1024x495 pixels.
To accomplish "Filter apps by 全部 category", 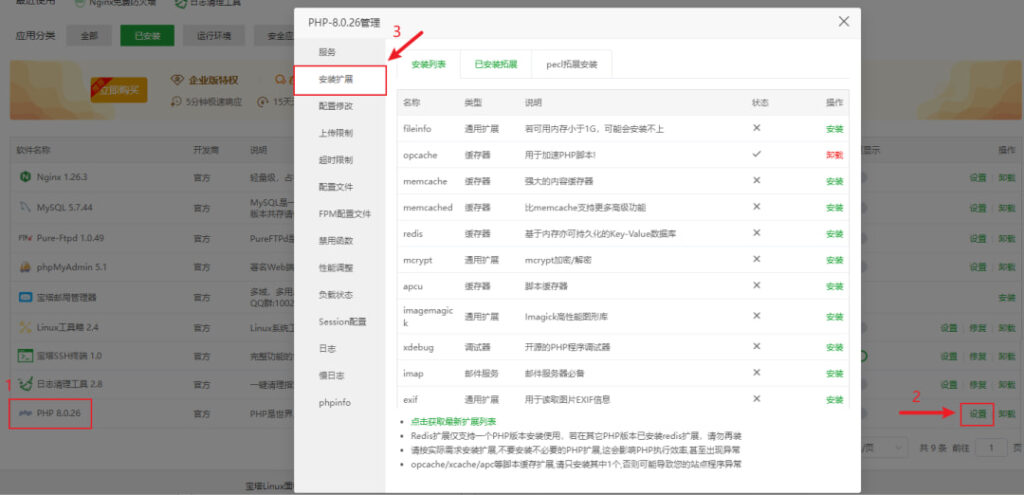I will pyautogui.click(x=89, y=36).
